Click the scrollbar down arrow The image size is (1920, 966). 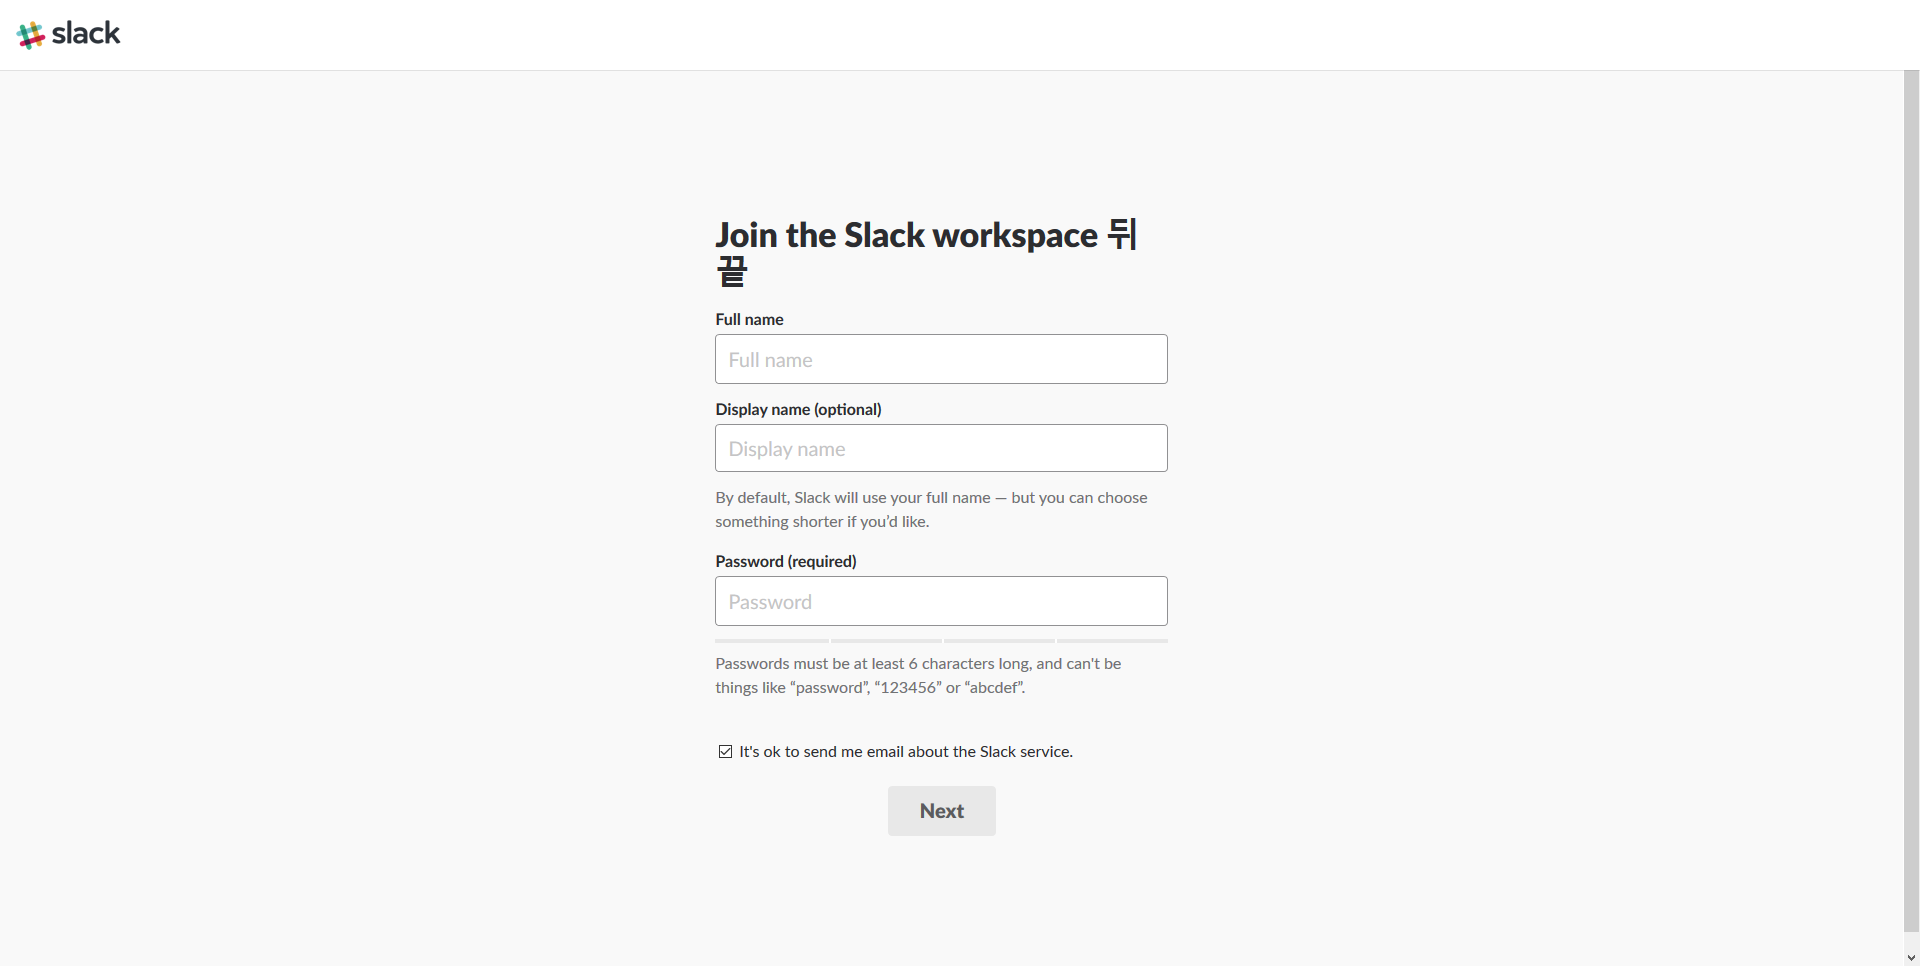tap(1911, 958)
